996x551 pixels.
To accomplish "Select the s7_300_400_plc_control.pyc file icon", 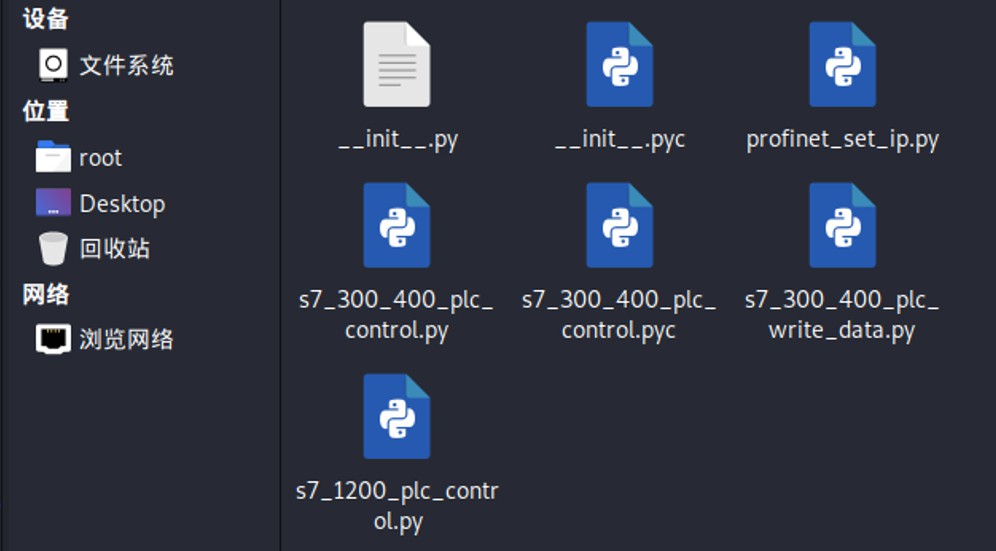I will tap(619, 225).
